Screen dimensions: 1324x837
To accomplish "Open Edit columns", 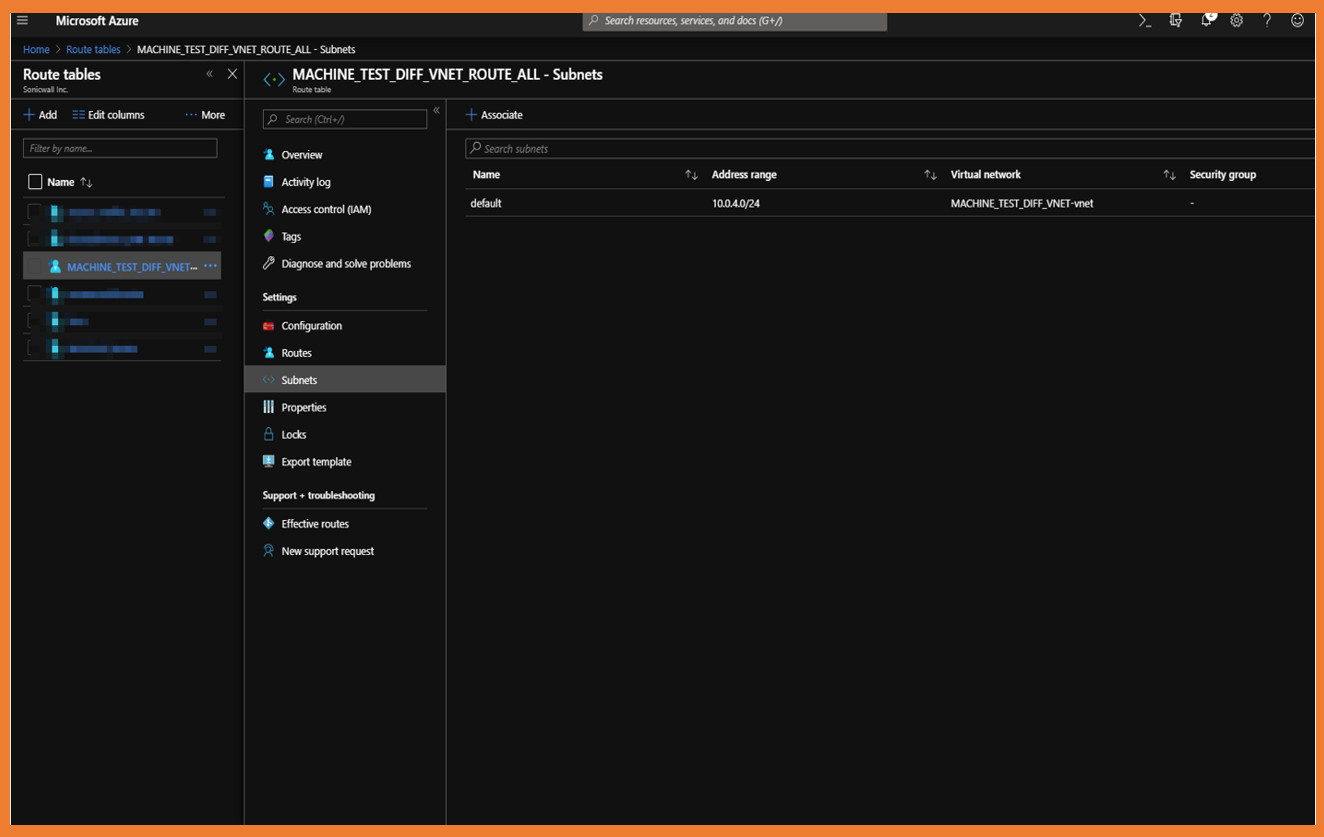I will point(108,115).
